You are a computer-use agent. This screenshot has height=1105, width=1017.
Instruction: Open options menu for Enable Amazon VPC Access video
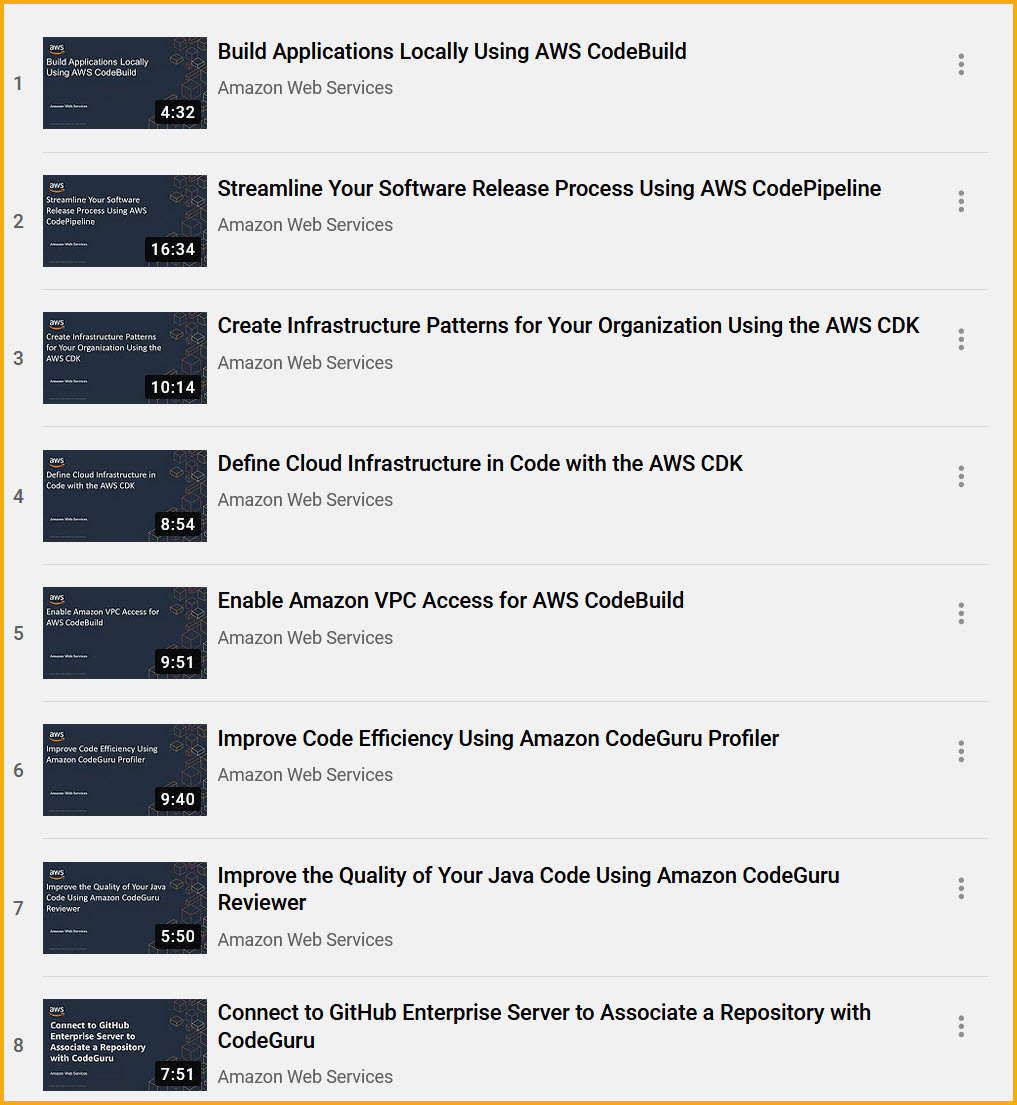coord(961,613)
